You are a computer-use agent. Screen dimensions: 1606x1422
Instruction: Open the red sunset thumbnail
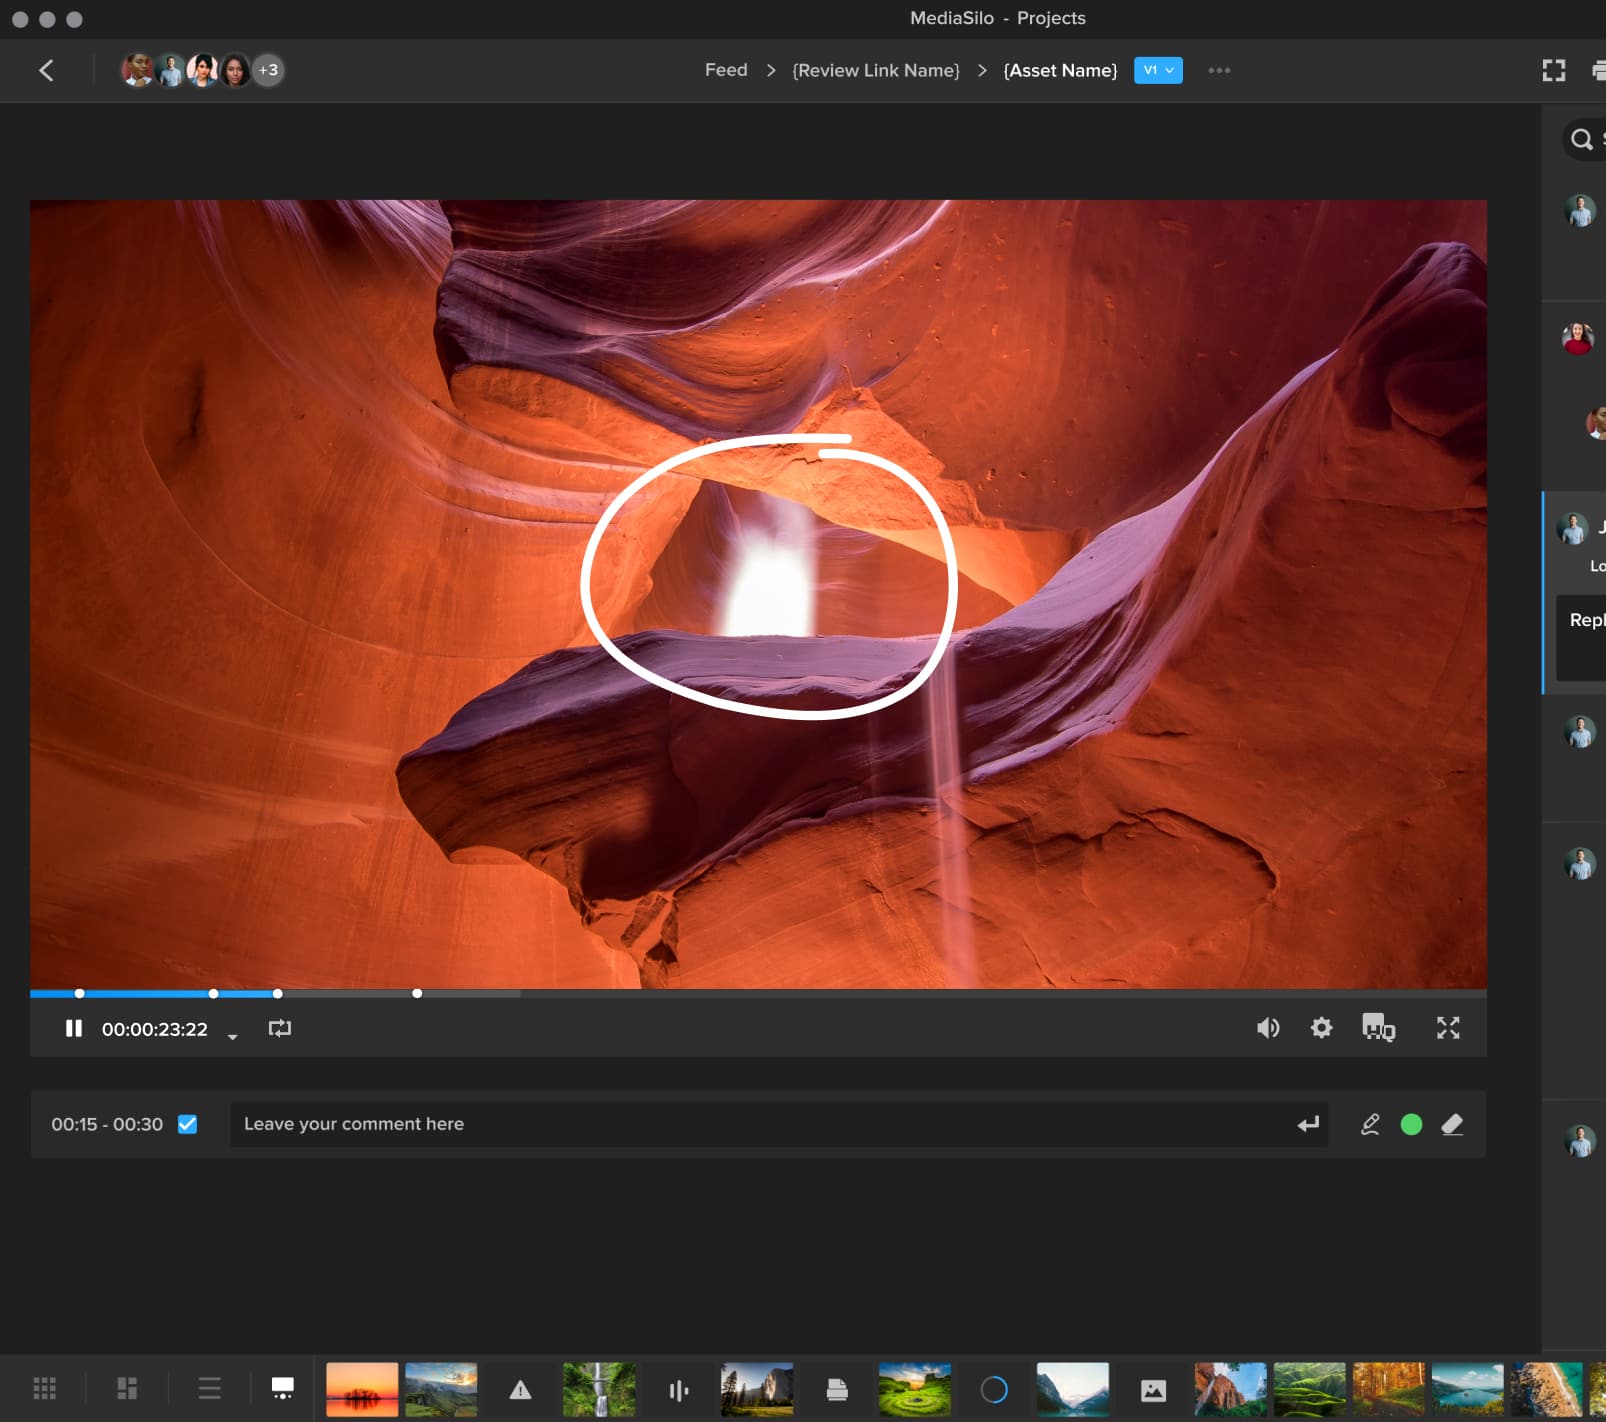(362, 1388)
